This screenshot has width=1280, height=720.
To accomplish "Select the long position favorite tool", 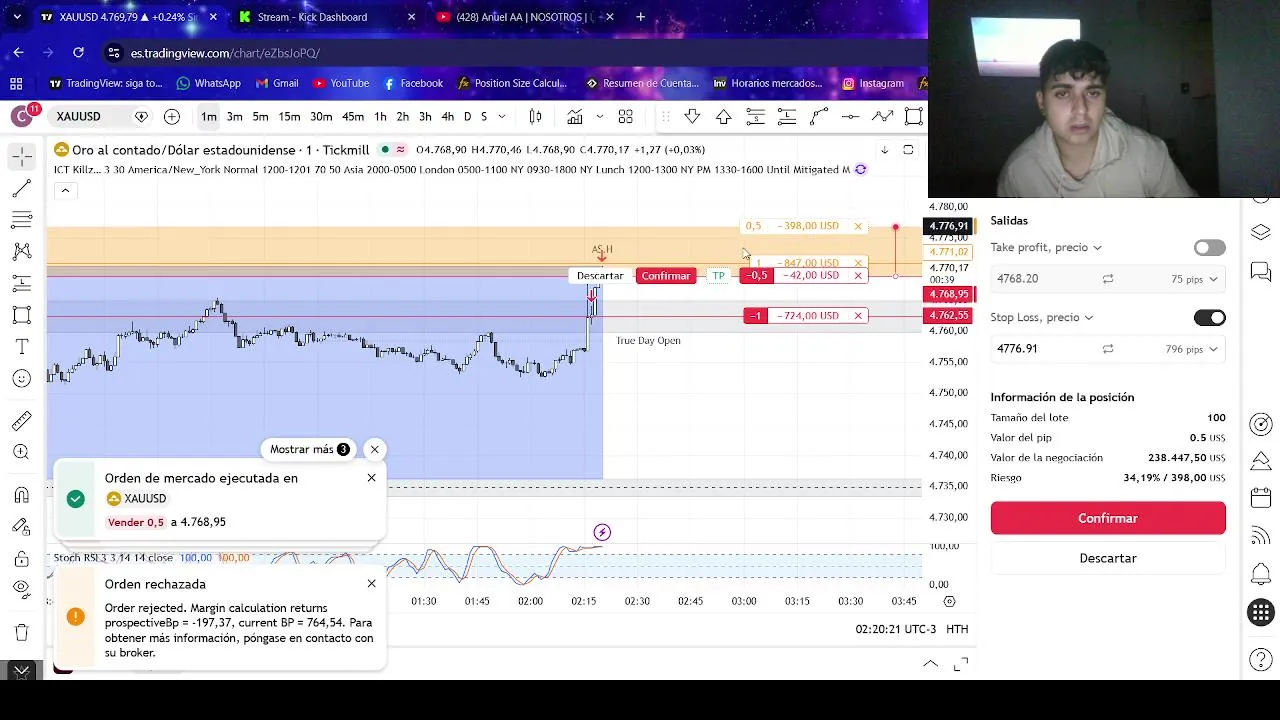I will tap(786, 117).
